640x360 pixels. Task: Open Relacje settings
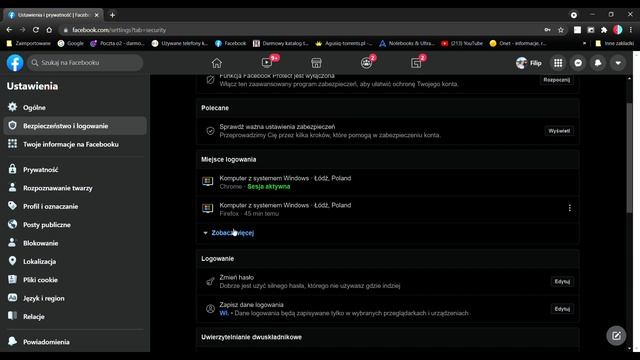click(75, 316)
